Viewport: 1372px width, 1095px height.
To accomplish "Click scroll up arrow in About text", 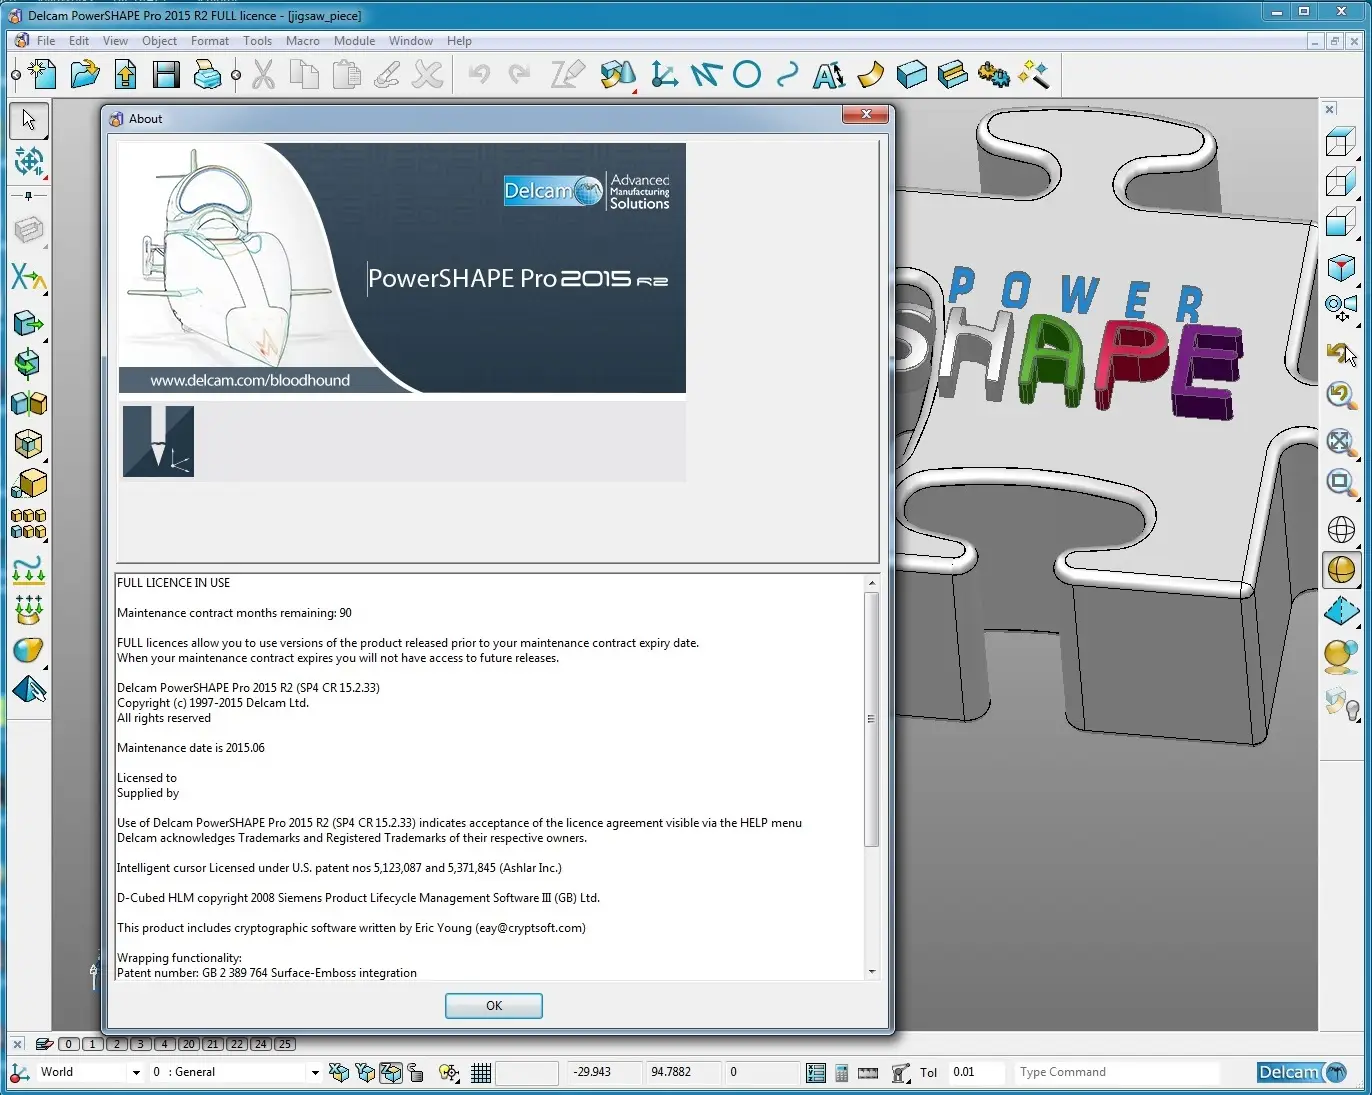I will click(x=872, y=583).
